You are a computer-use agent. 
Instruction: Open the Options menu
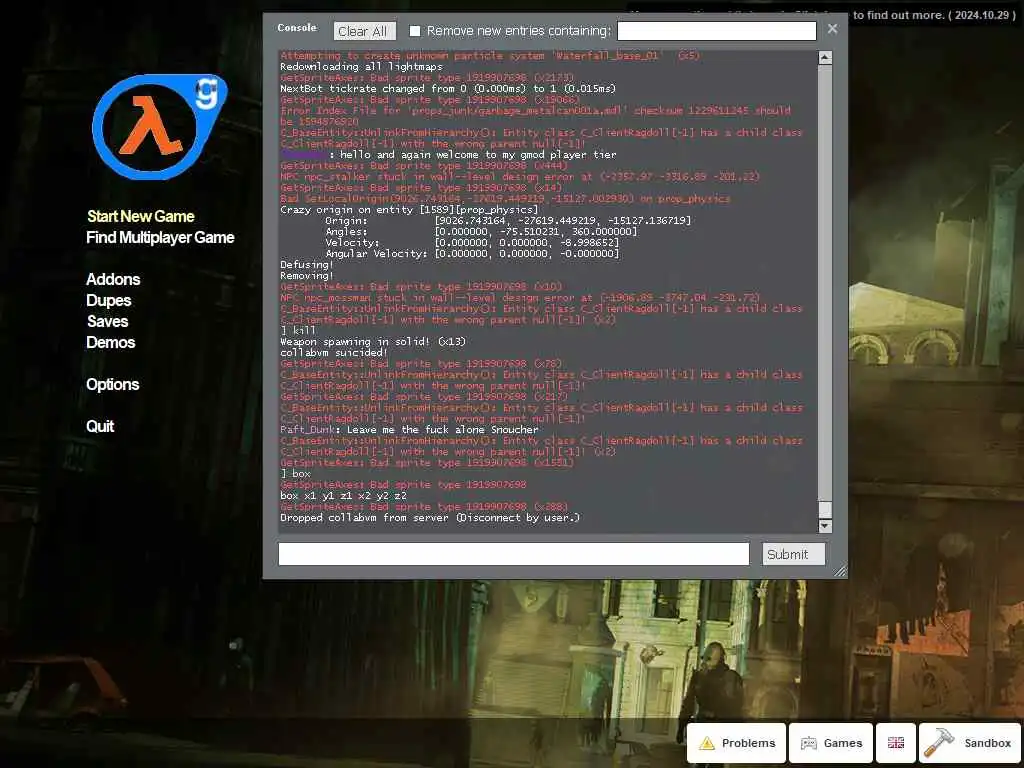(x=112, y=385)
